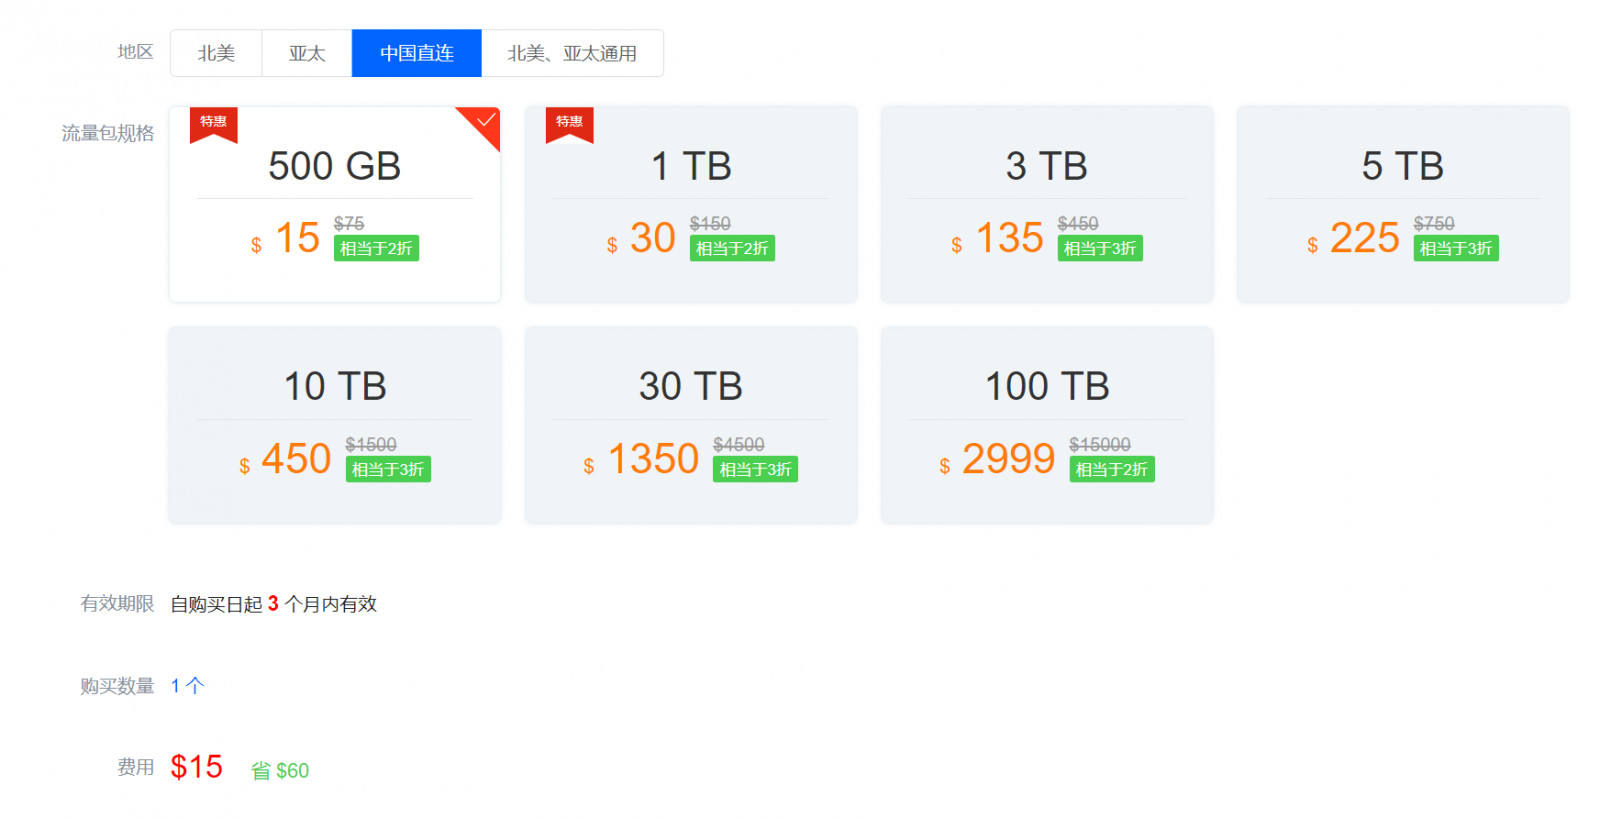Pick the 10 TB package card
Viewport: 1600px width, 818px height.
(335, 387)
